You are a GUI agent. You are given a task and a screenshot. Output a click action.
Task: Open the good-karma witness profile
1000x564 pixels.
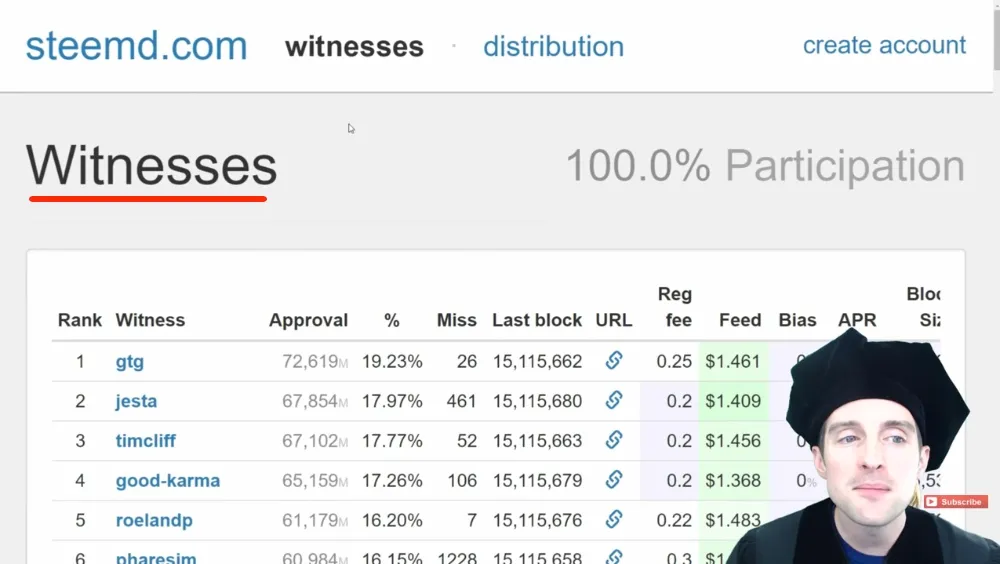point(168,481)
